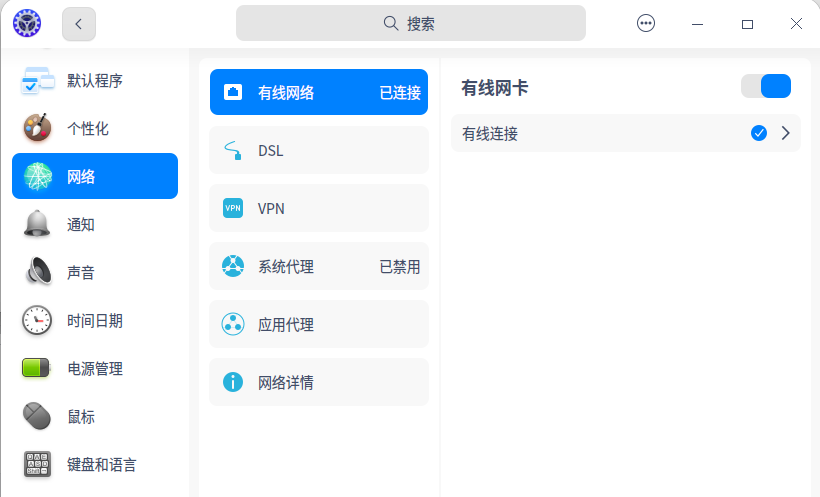Click the 已禁用 status text

[x=400, y=267]
